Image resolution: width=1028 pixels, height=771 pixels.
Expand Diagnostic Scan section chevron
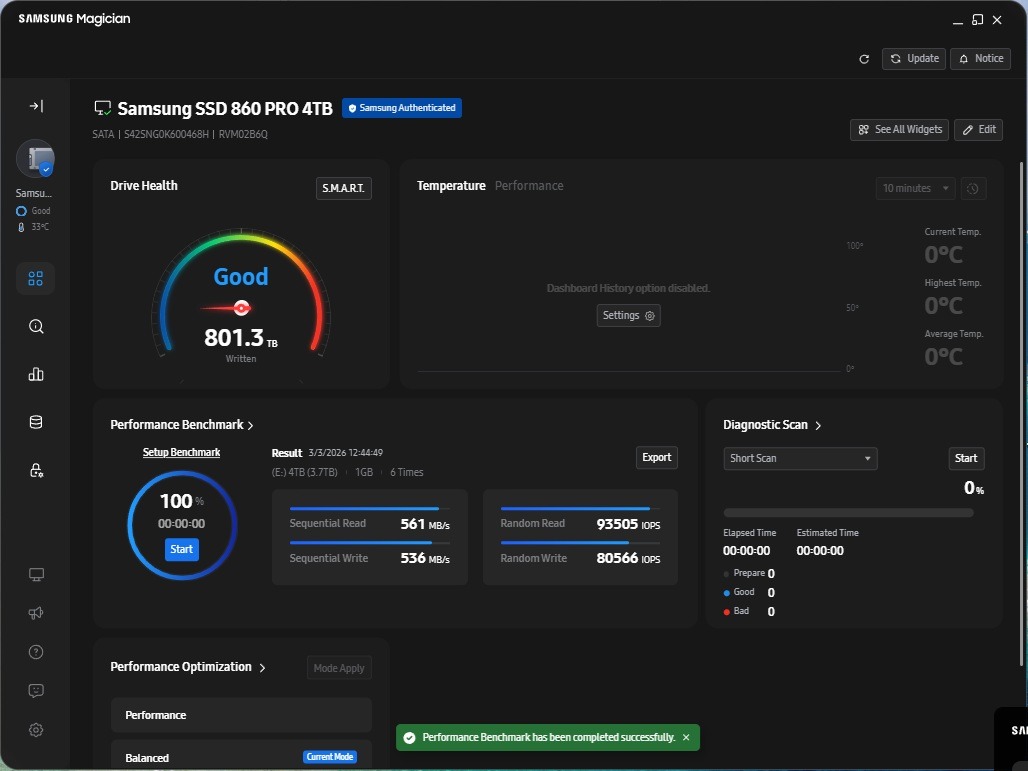point(818,425)
